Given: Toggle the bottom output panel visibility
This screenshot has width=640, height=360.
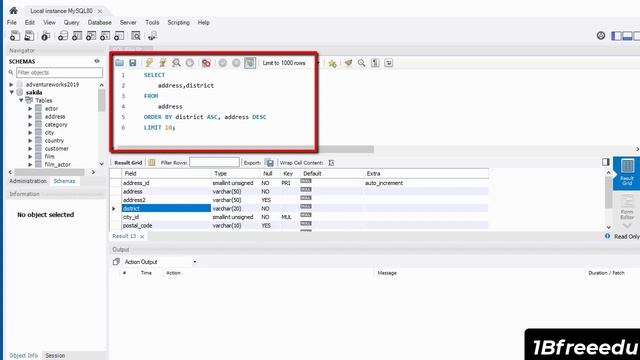Looking at the screenshot, I should click(x=627, y=36).
